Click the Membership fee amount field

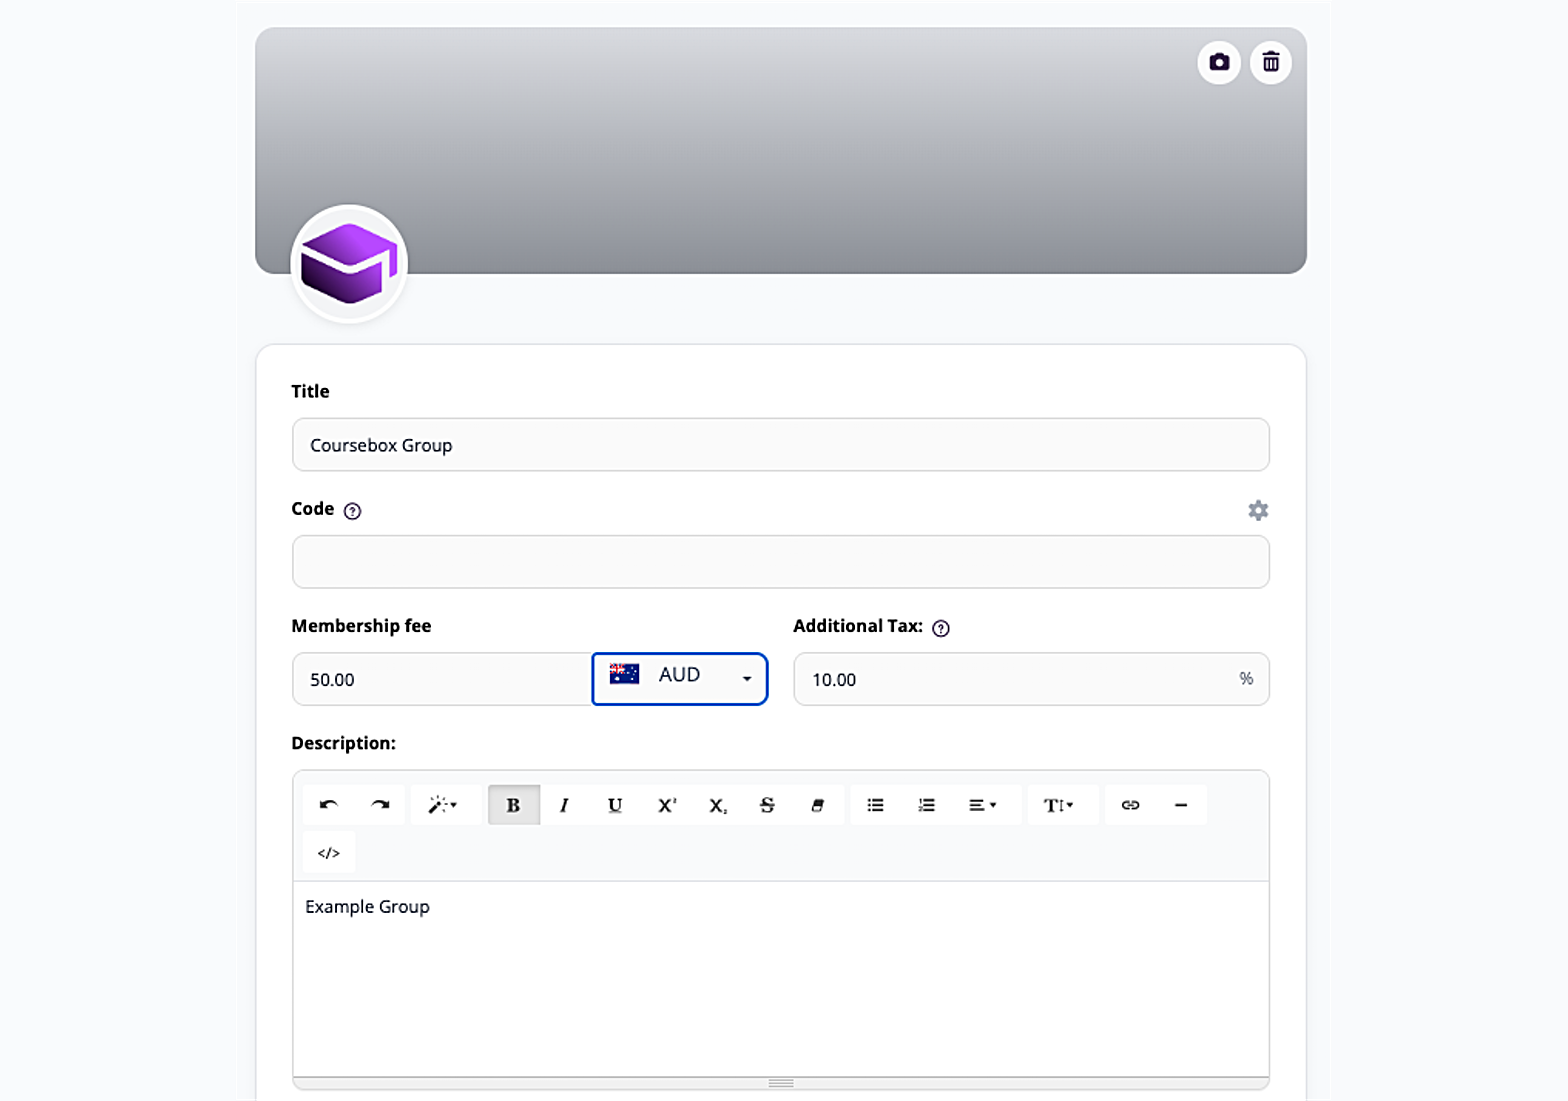click(x=442, y=679)
